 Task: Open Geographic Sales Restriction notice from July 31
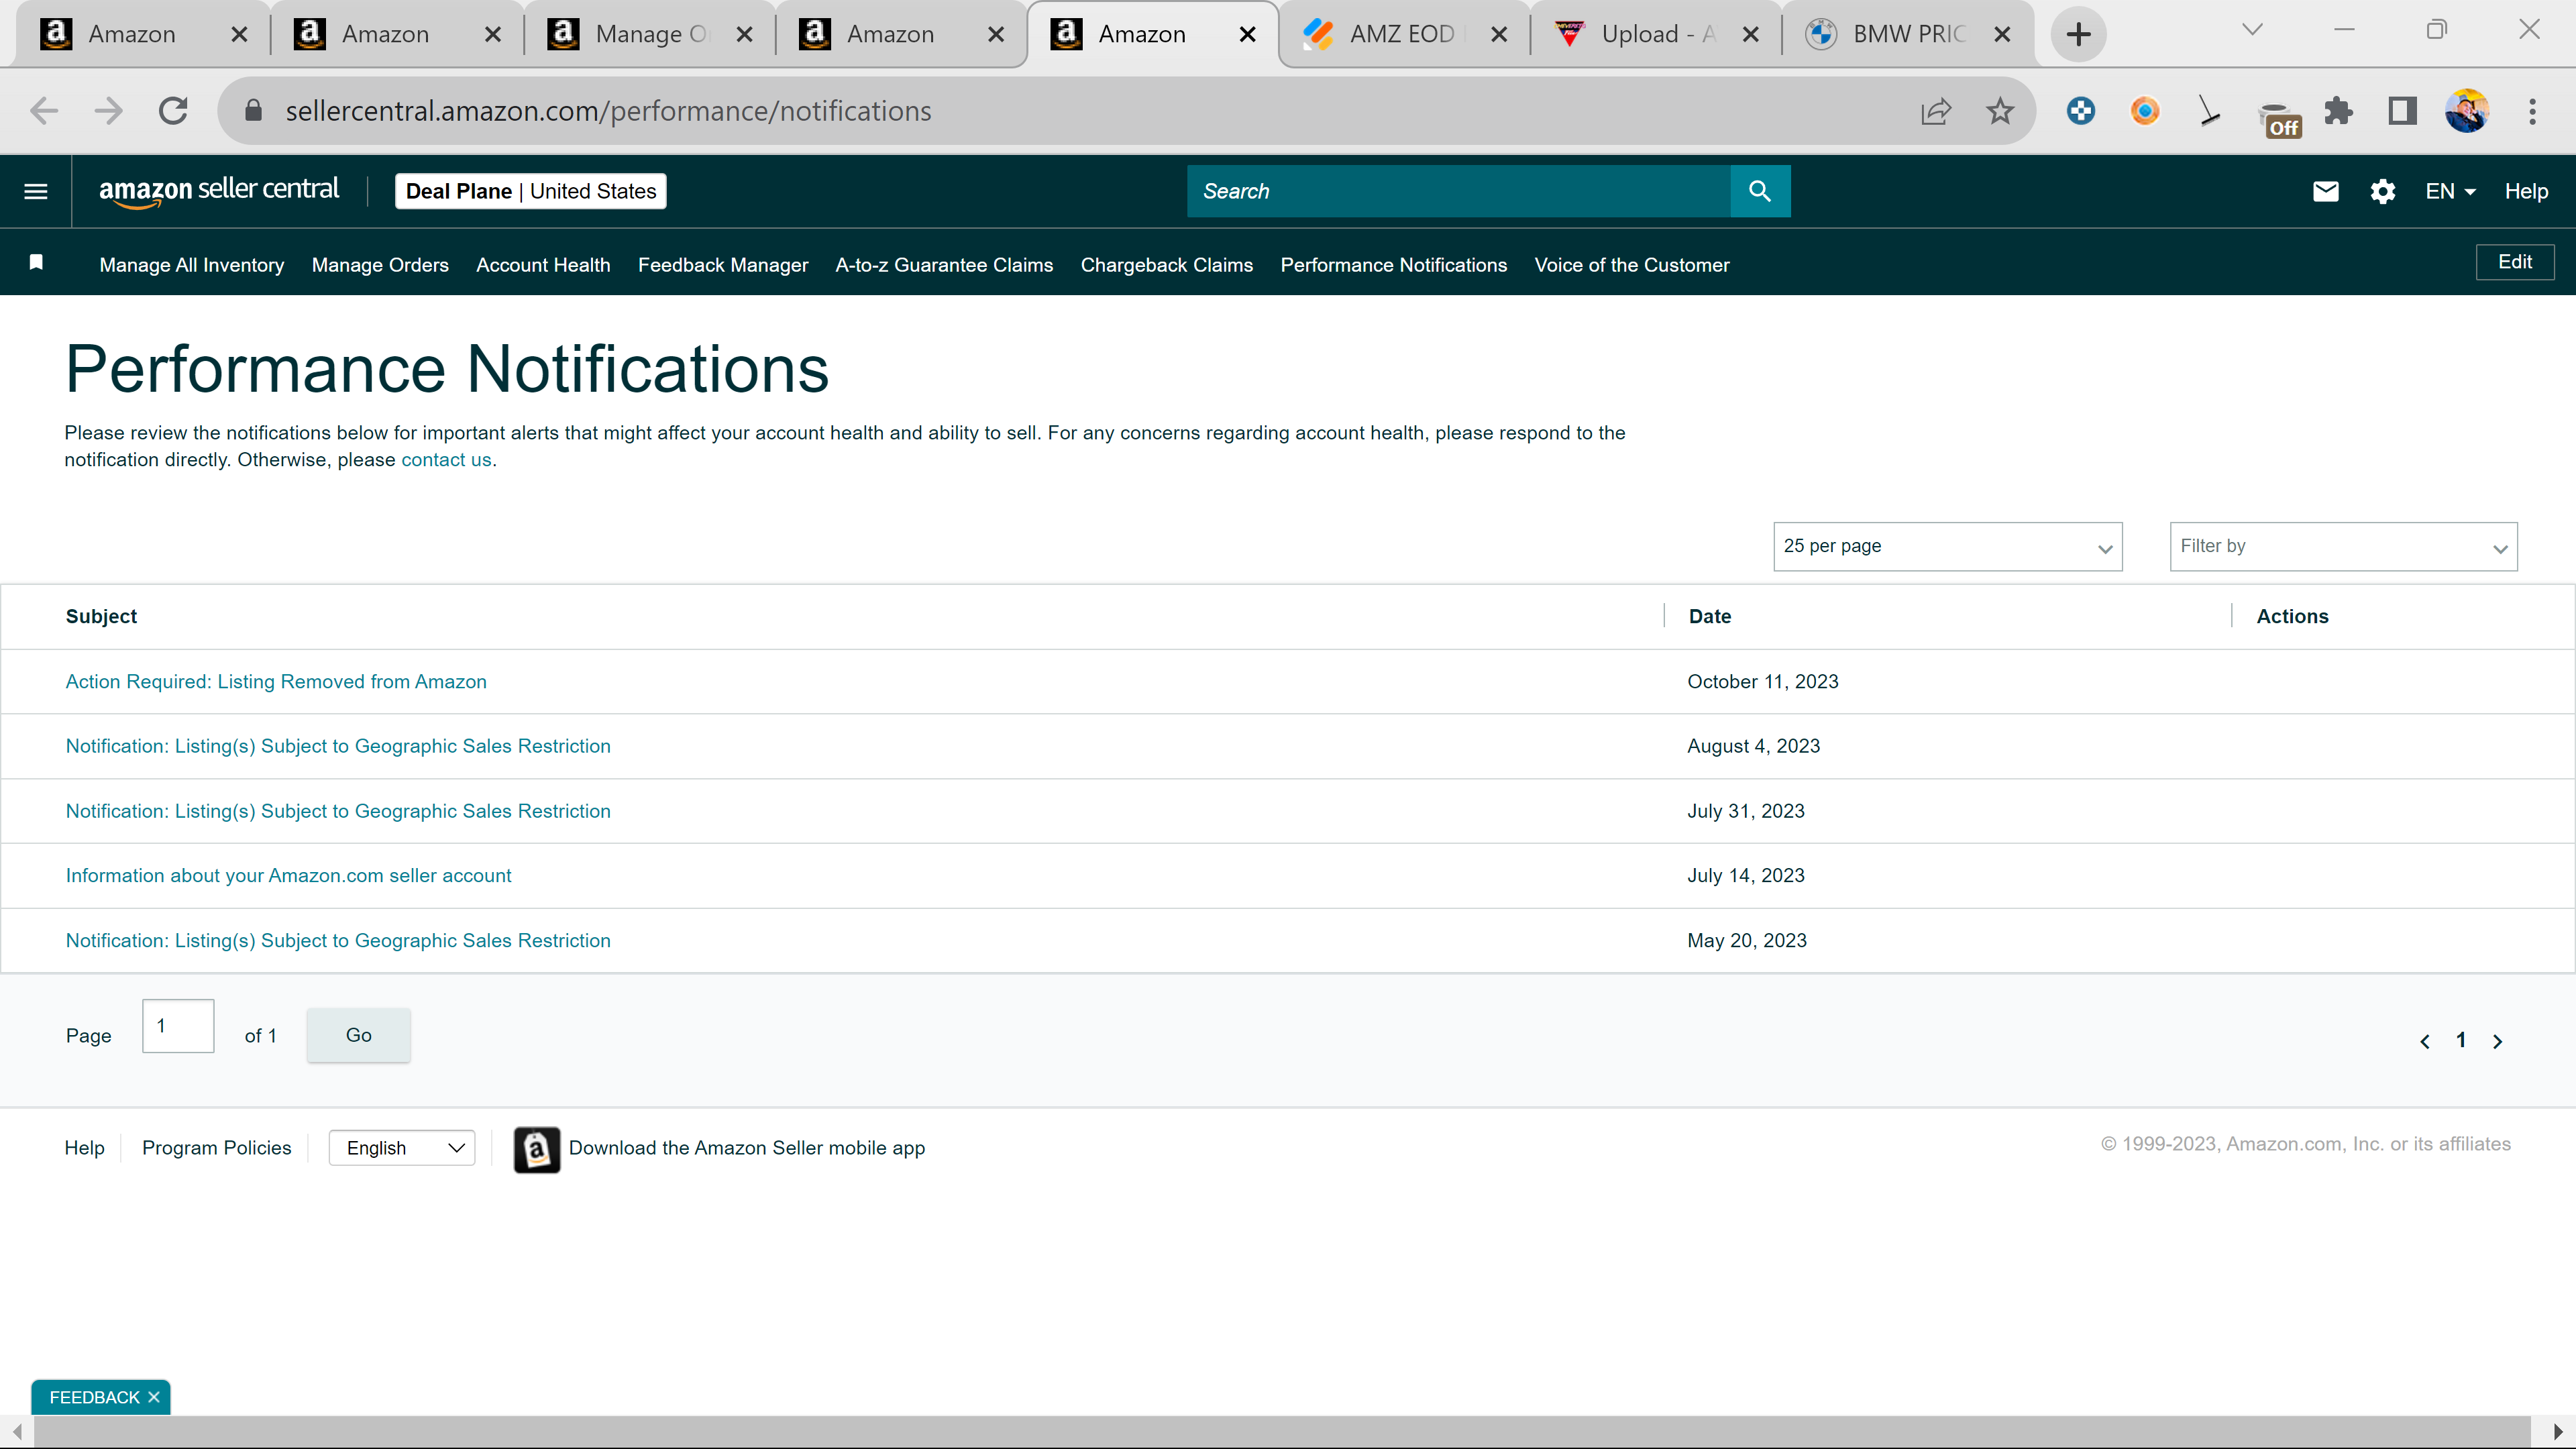point(338,812)
